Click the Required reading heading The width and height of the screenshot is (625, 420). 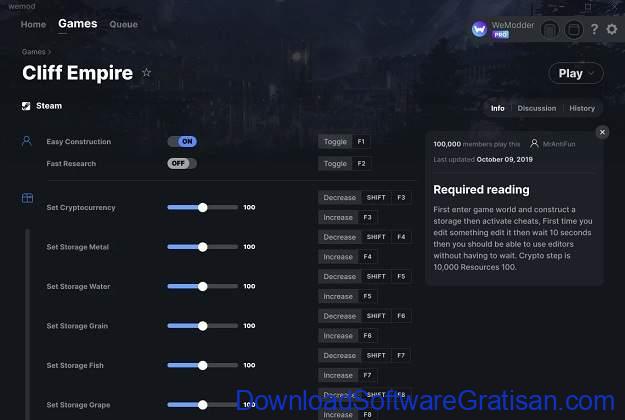click(481, 190)
